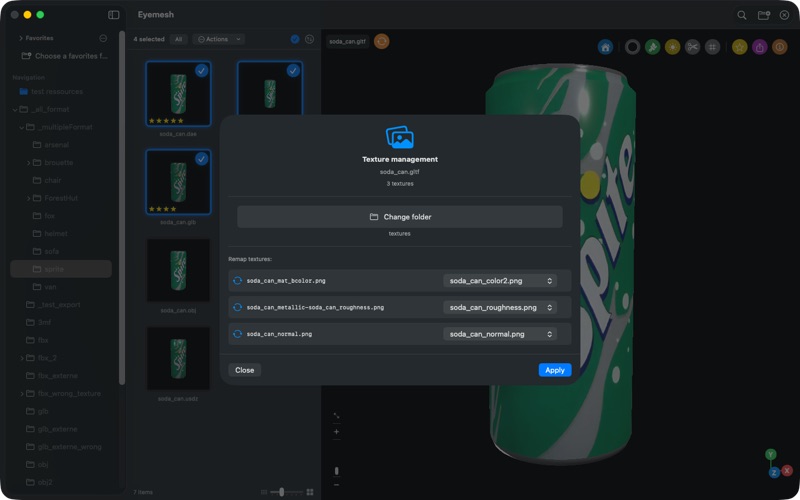Click the blue home view icon
The width and height of the screenshot is (800, 500).
click(x=605, y=47)
